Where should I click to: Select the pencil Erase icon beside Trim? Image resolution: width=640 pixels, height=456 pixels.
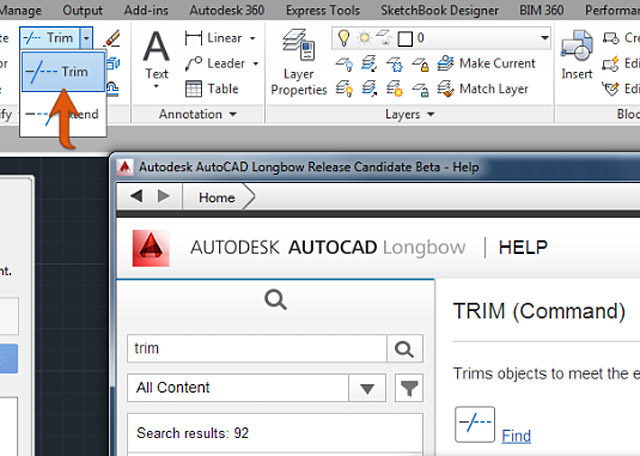click(x=112, y=38)
